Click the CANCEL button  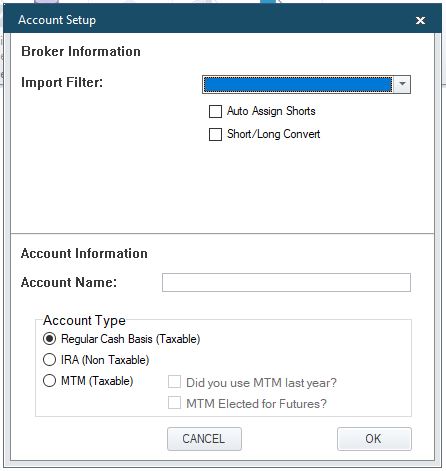tap(204, 439)
